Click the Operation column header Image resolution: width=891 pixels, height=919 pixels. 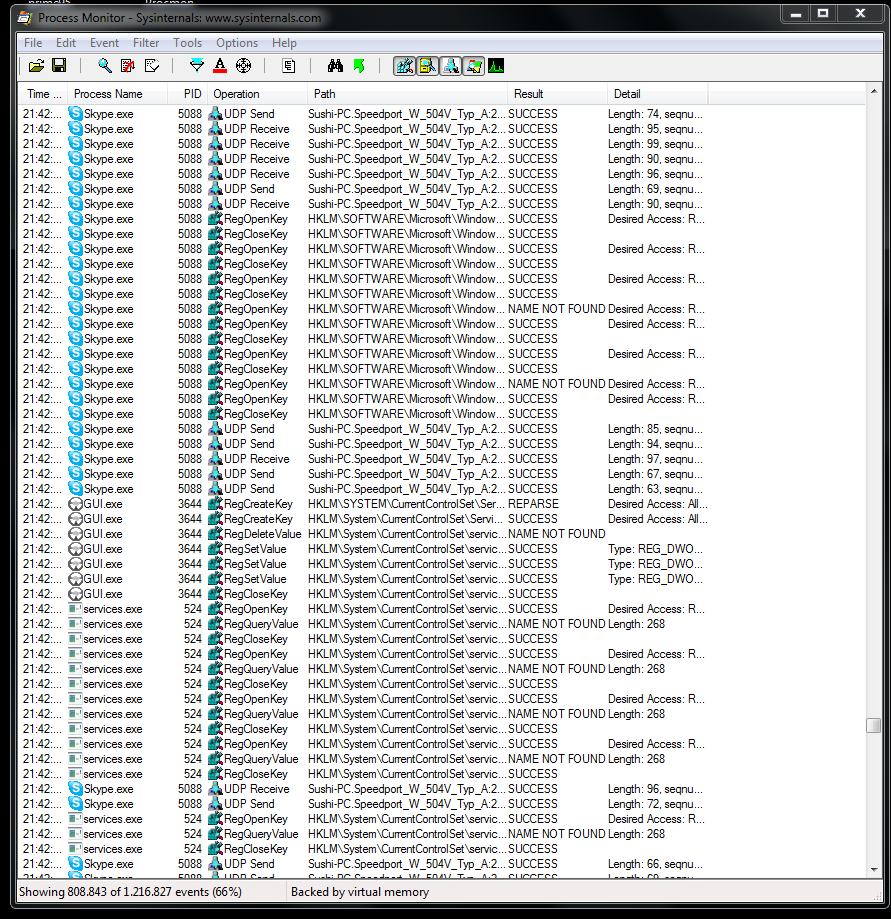point(257,94)
